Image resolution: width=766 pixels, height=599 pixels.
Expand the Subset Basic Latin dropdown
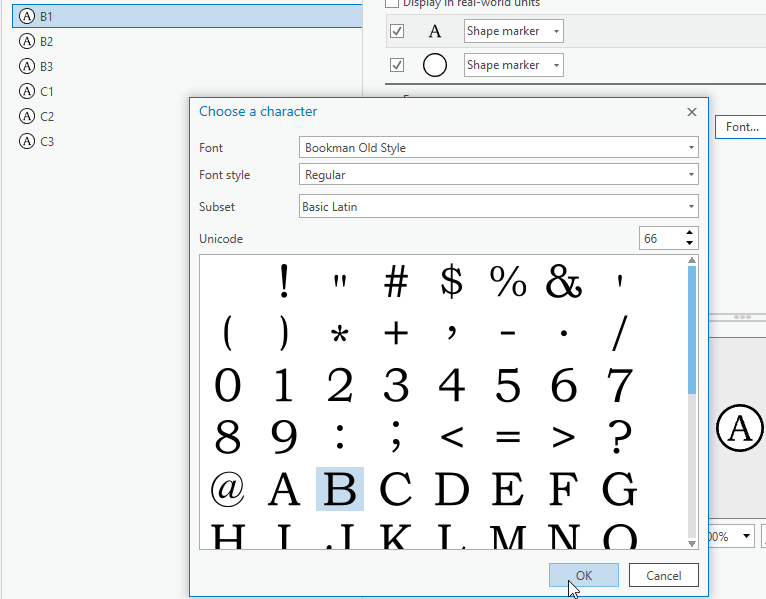(498, 207)
